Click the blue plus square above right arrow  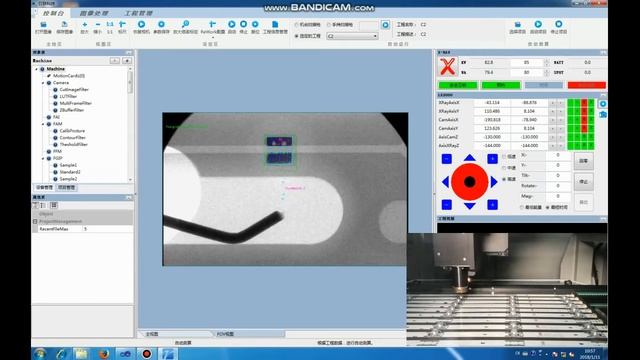click(492, 159)
